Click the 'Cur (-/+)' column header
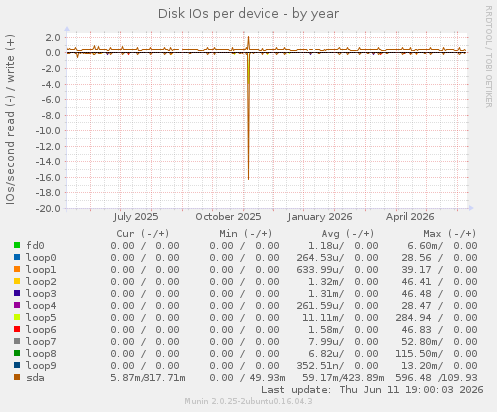 [x=143, y=234]
